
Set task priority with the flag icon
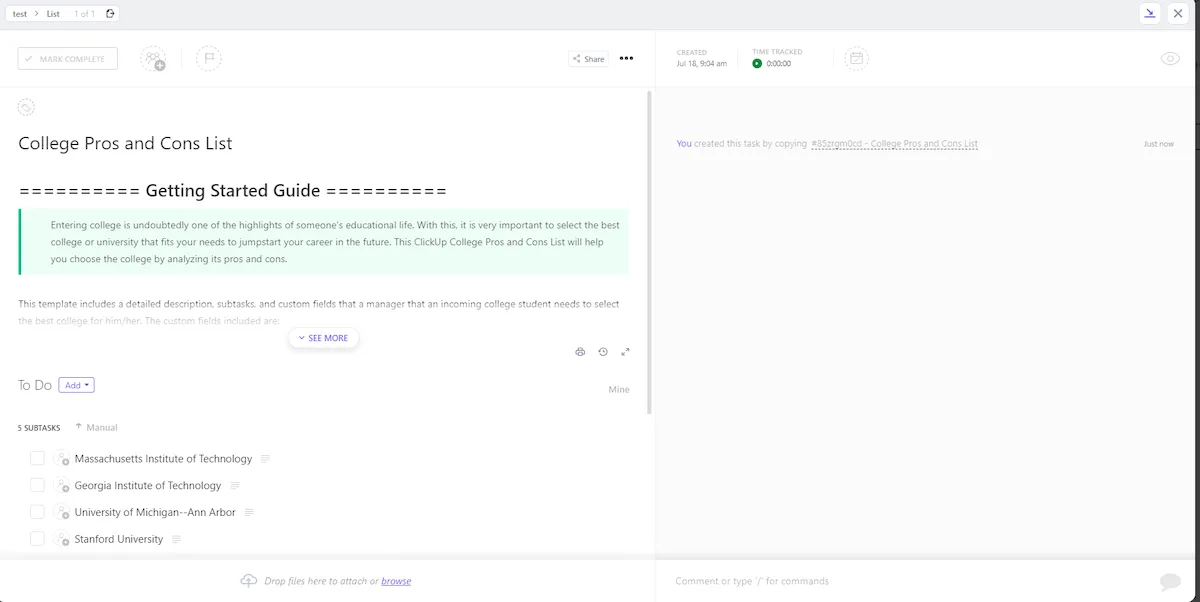209,59
